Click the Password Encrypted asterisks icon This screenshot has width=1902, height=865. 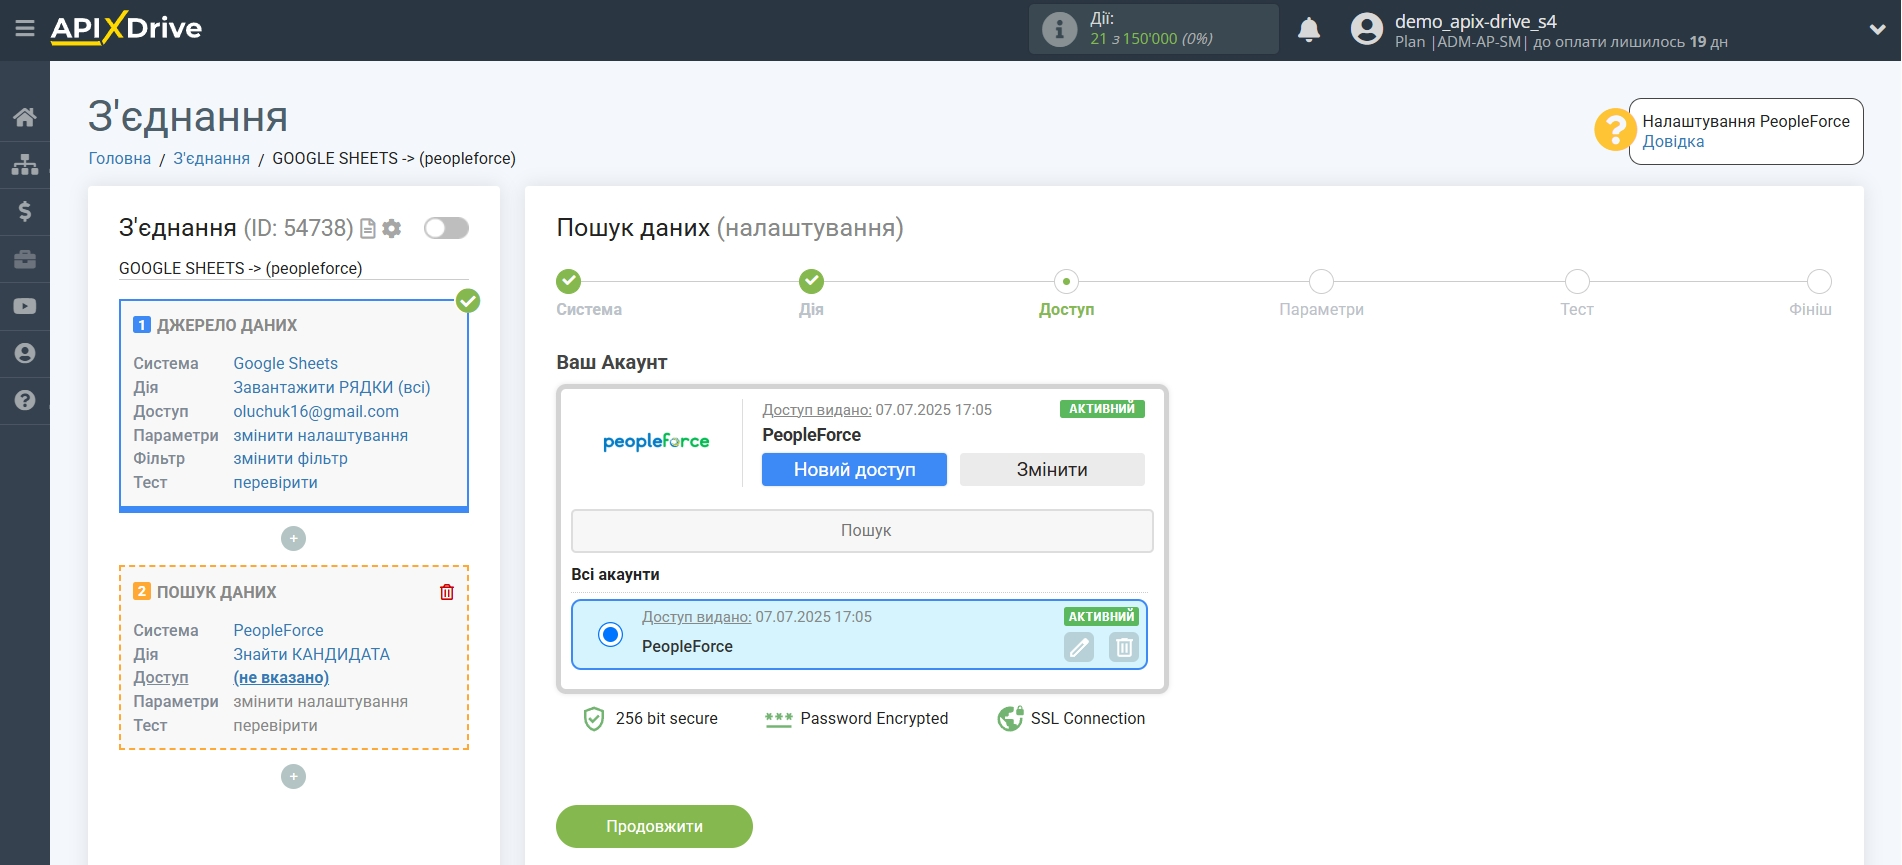coord(778,719)
